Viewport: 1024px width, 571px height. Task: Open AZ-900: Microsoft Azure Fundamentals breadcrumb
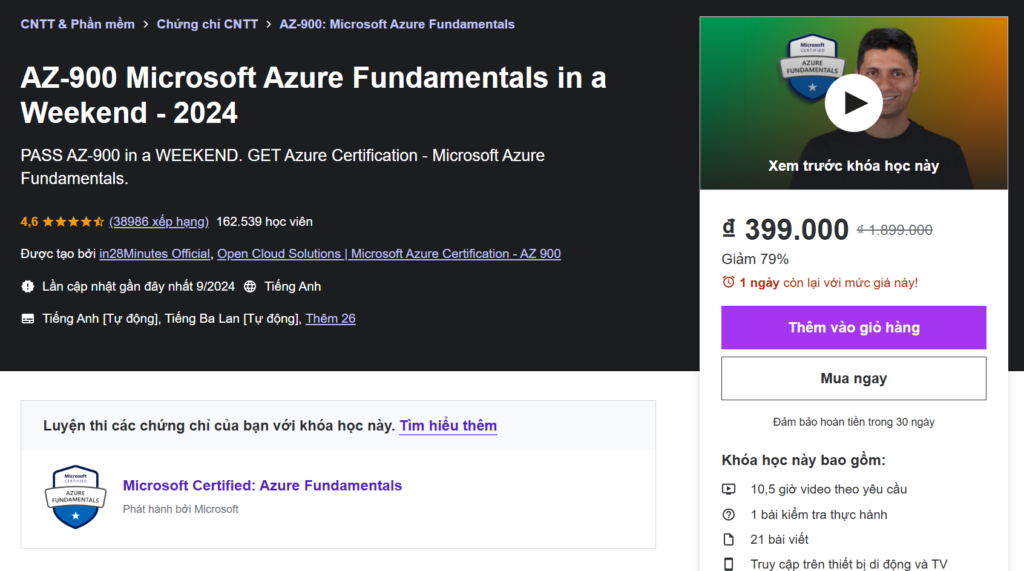click(397, 24)
